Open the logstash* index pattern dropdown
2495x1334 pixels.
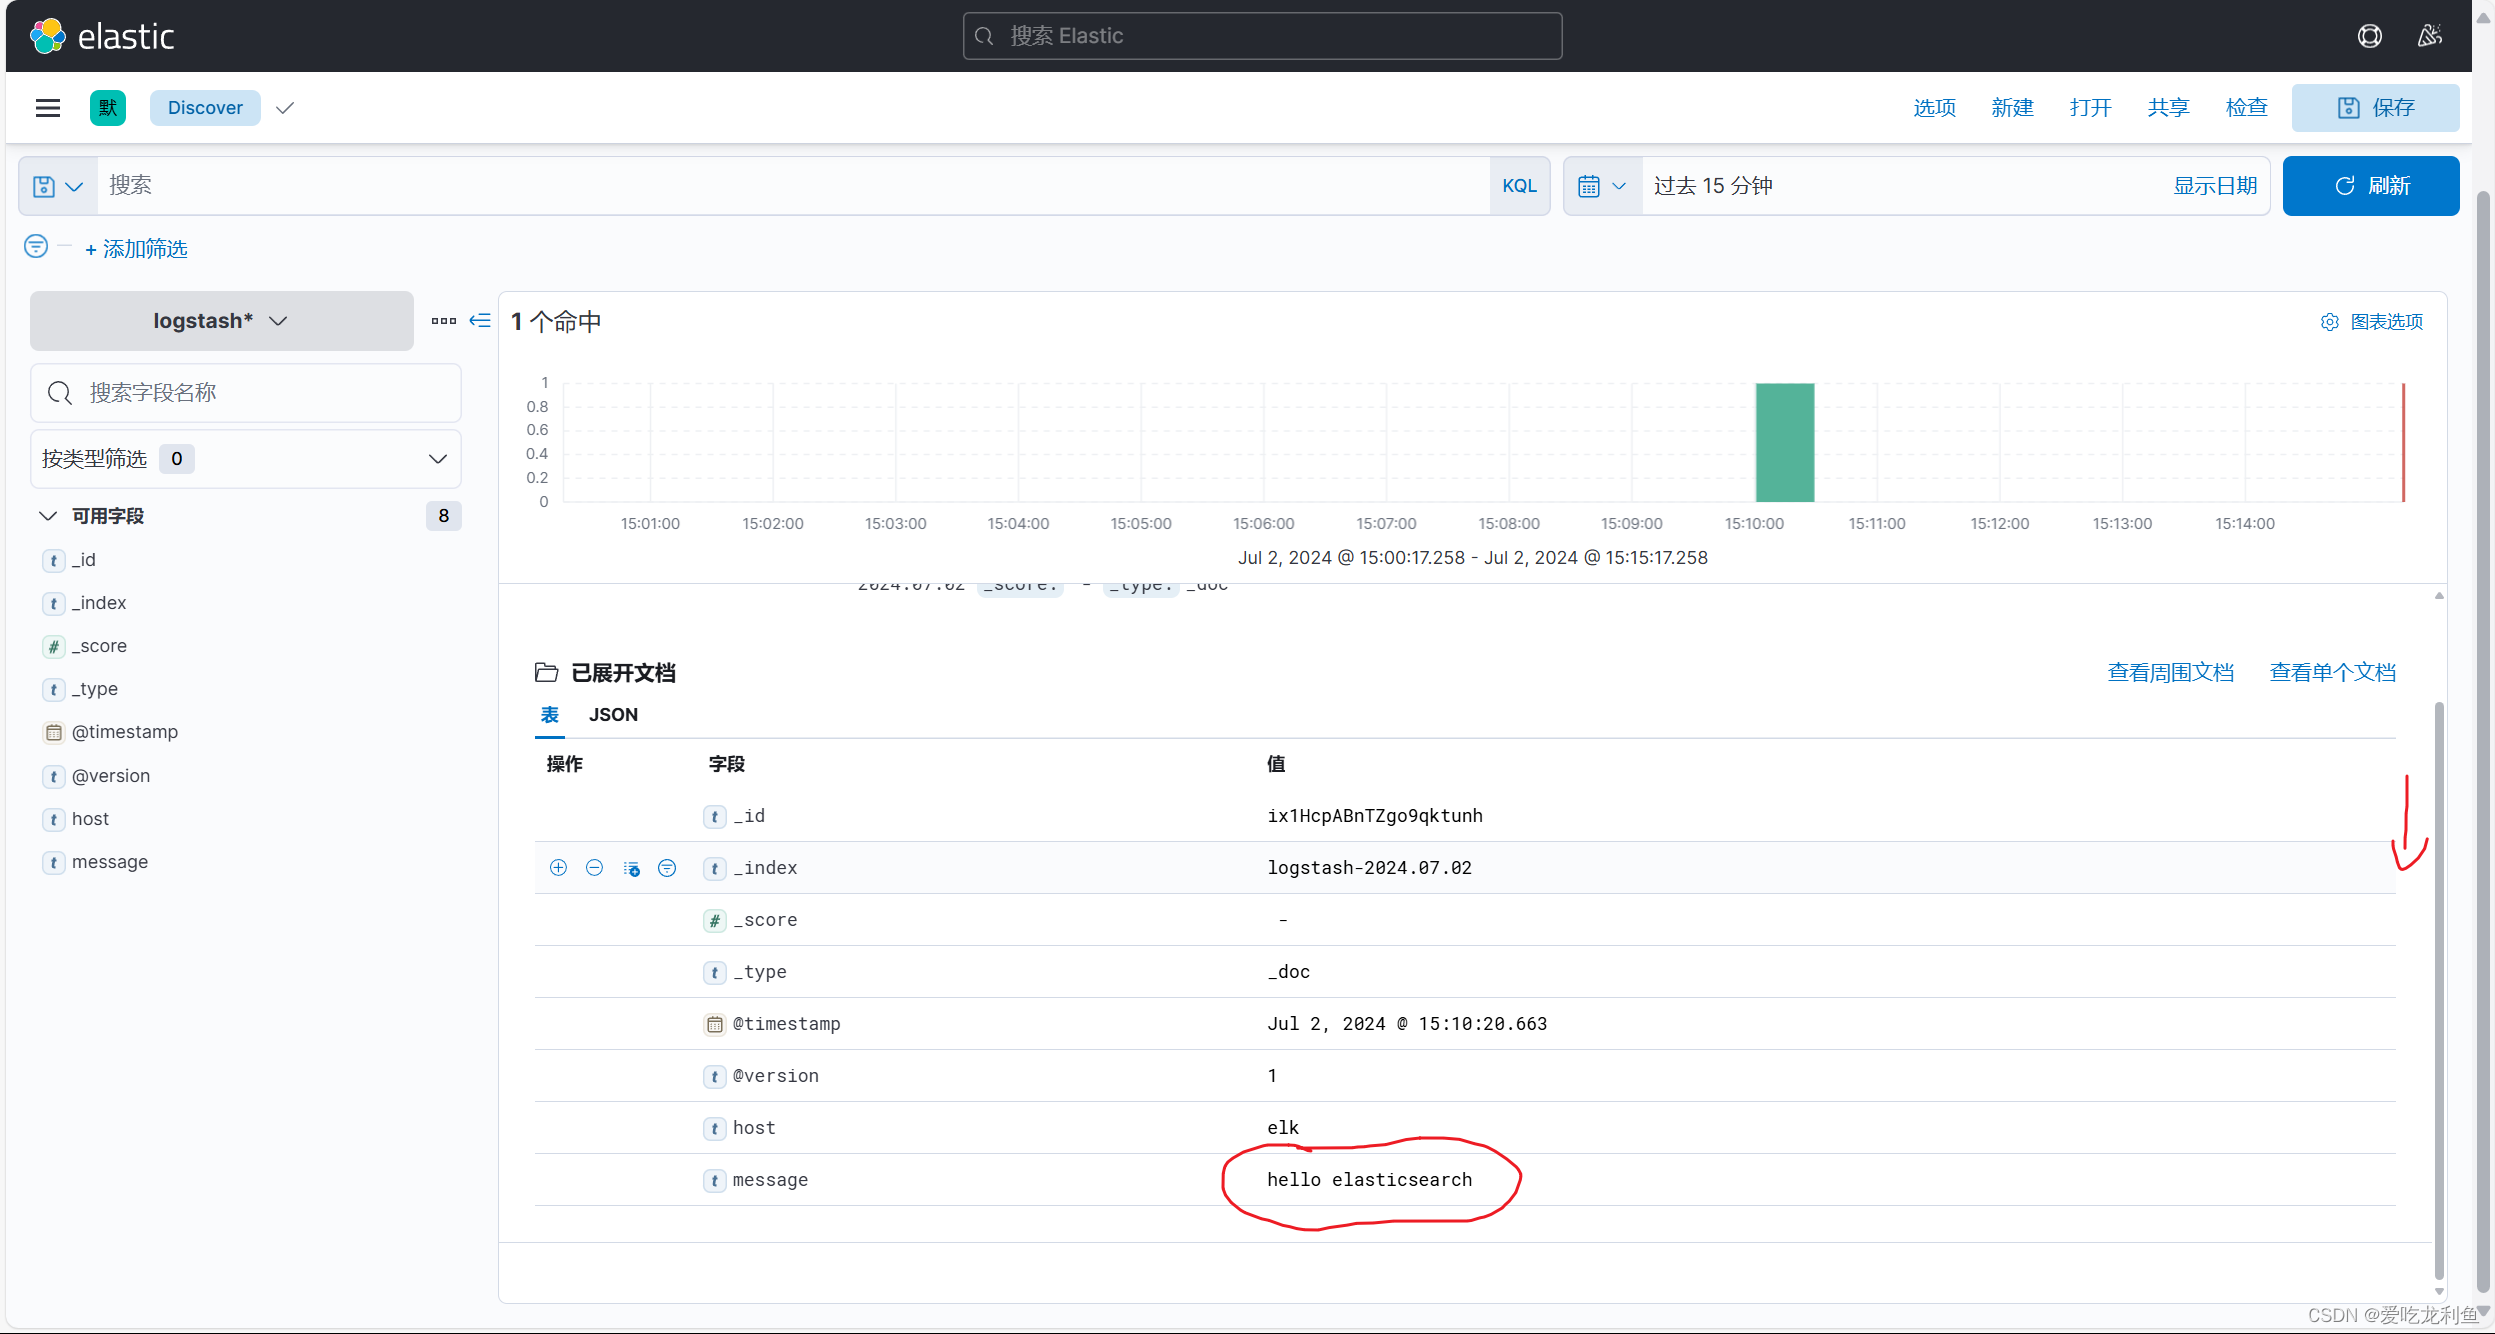(x=221, y=321)
